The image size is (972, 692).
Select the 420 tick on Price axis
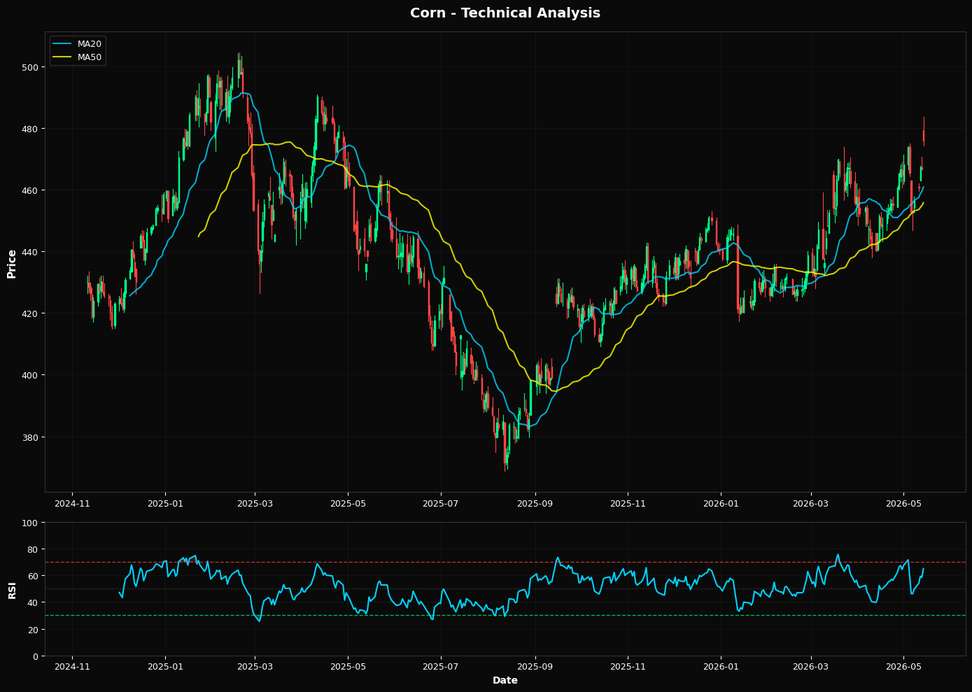(x=32, y=314)
